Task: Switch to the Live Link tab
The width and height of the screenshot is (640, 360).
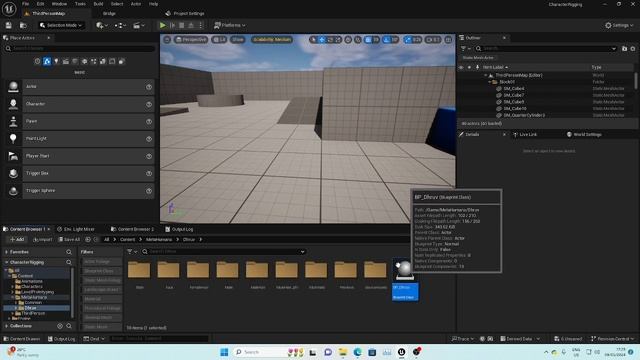Action: pyautogui.click(x=525, y=134)
